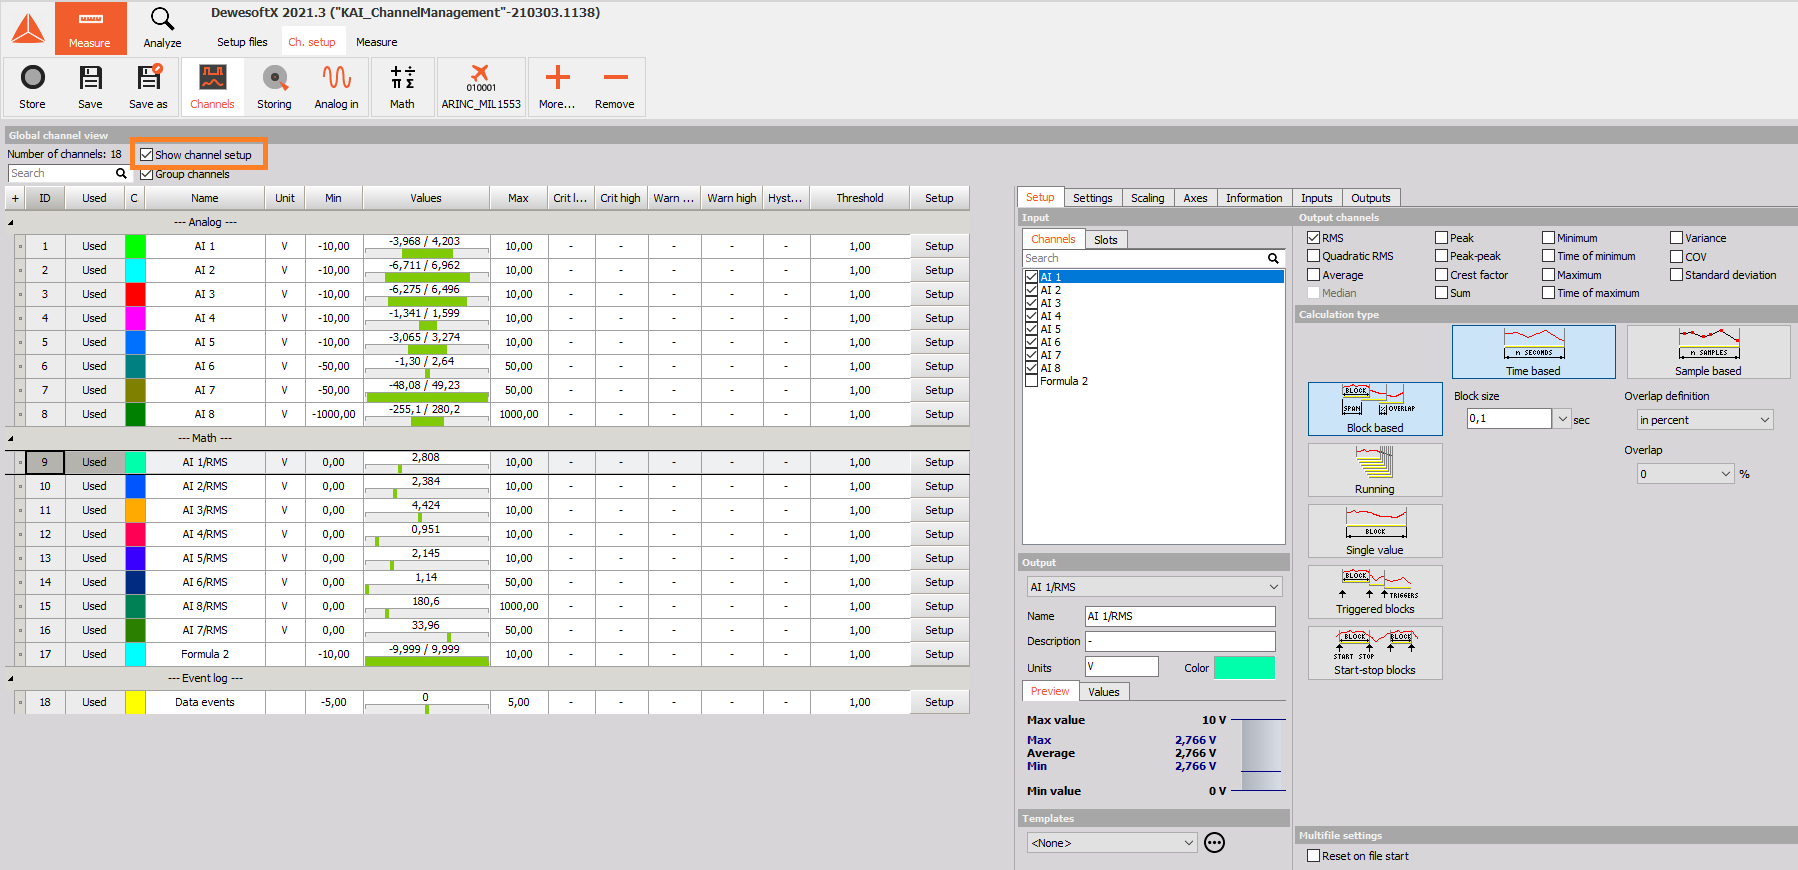This screenshot has width=1798, height=870.
Task: Choose Running calculation mode
Action: point(1375,470)
